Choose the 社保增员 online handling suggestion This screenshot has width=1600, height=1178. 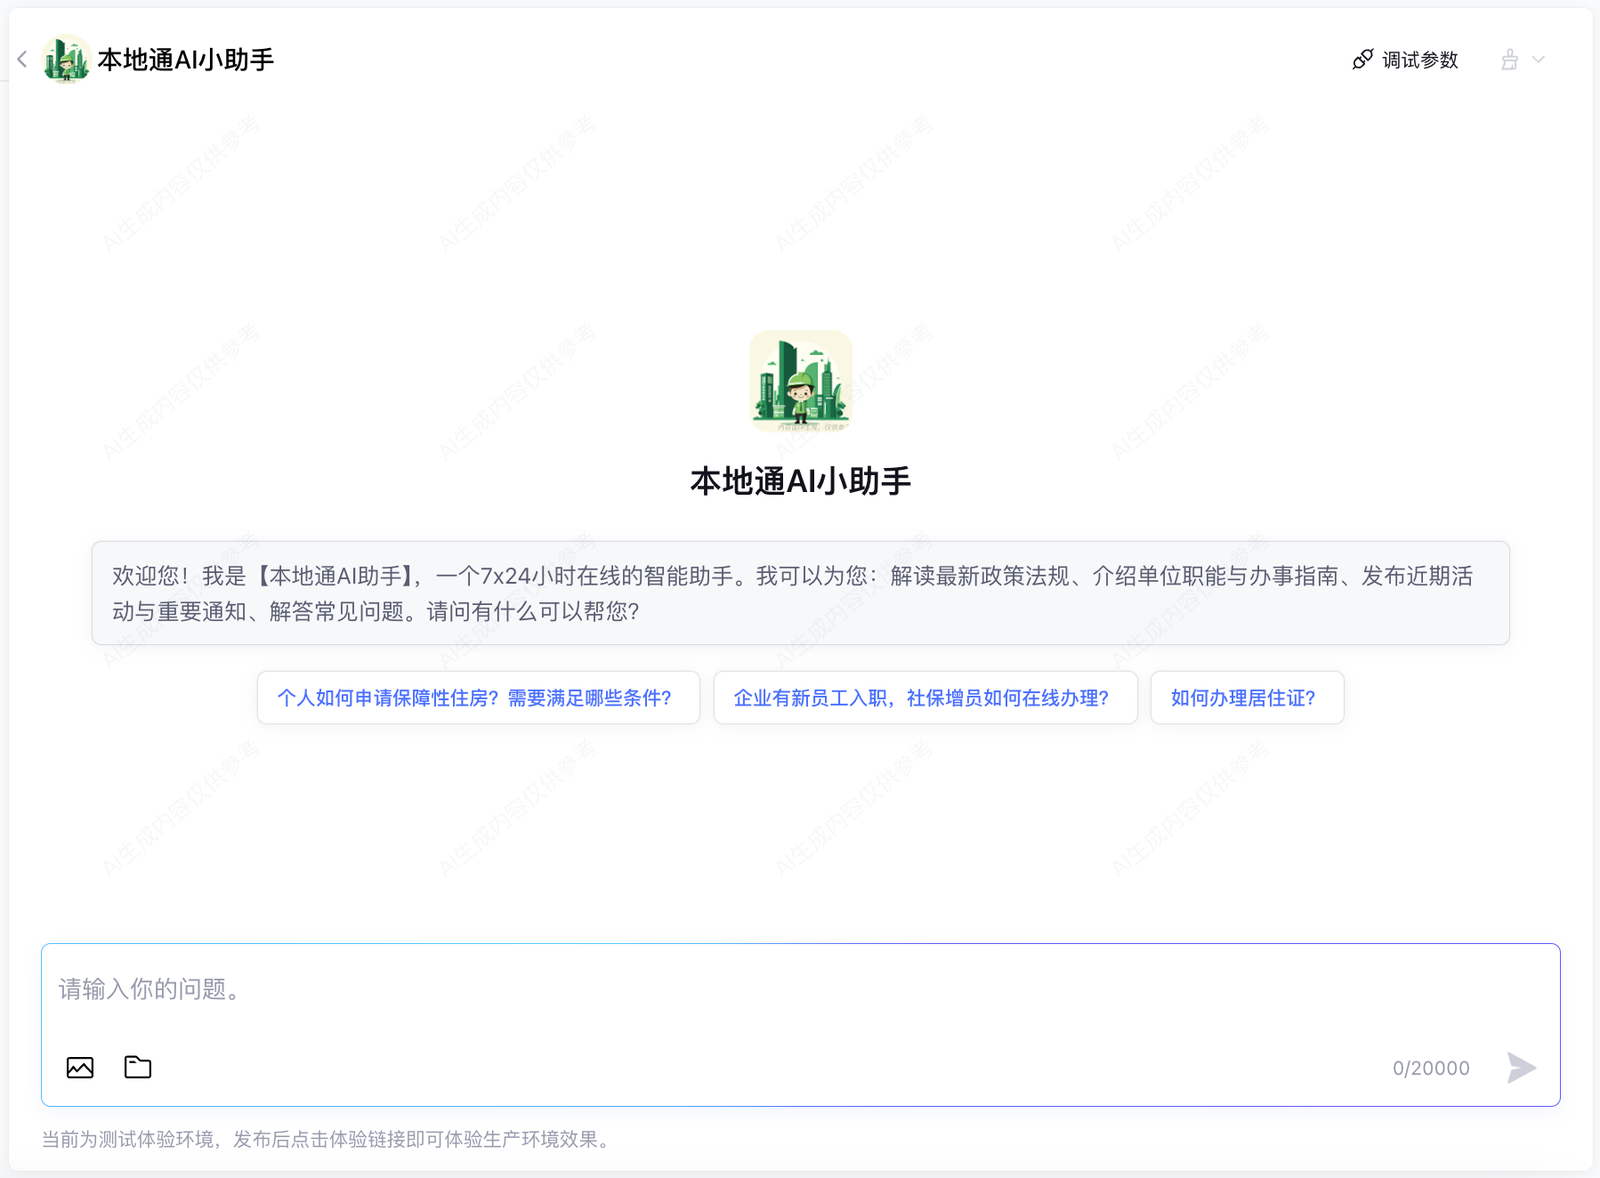pyautogui.click(x=924, y=698)
